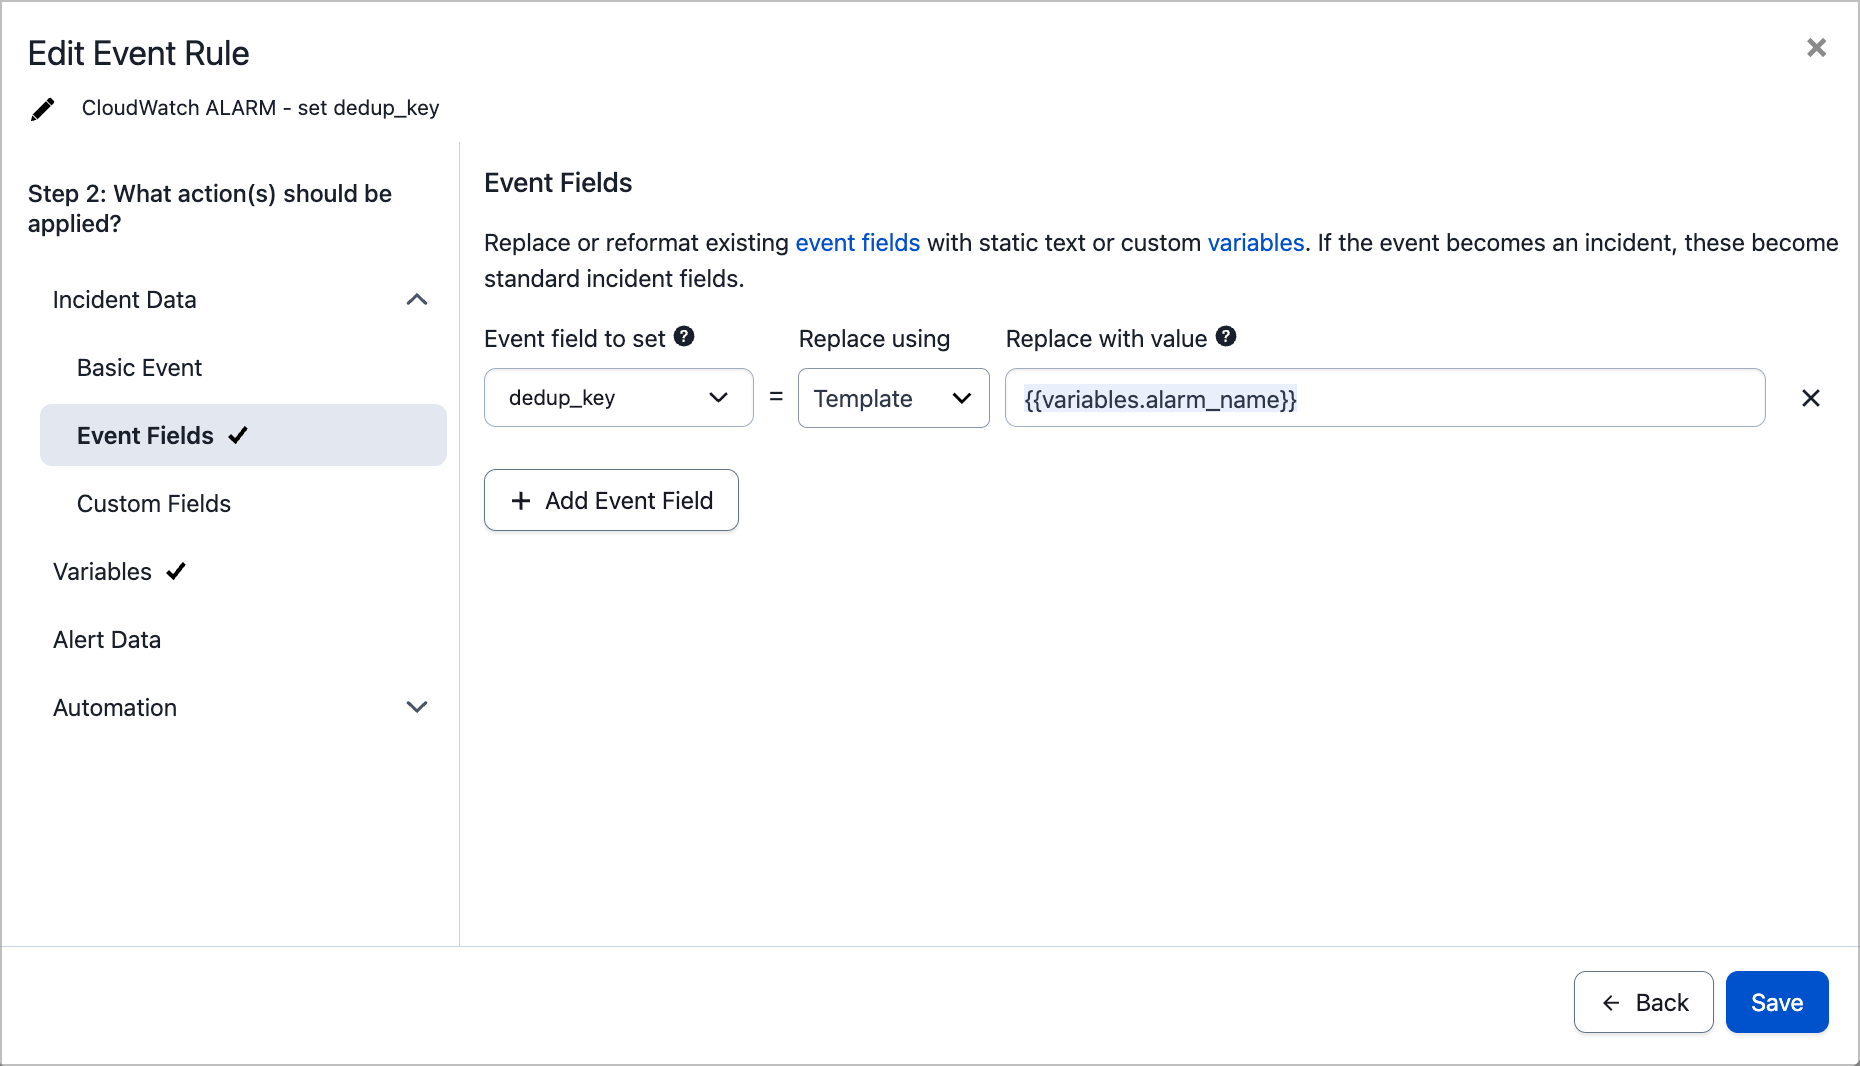Close the Edit Event Rule dialog
Viewport: 1860px width, 1066px height.
[x=1816, y=48]
